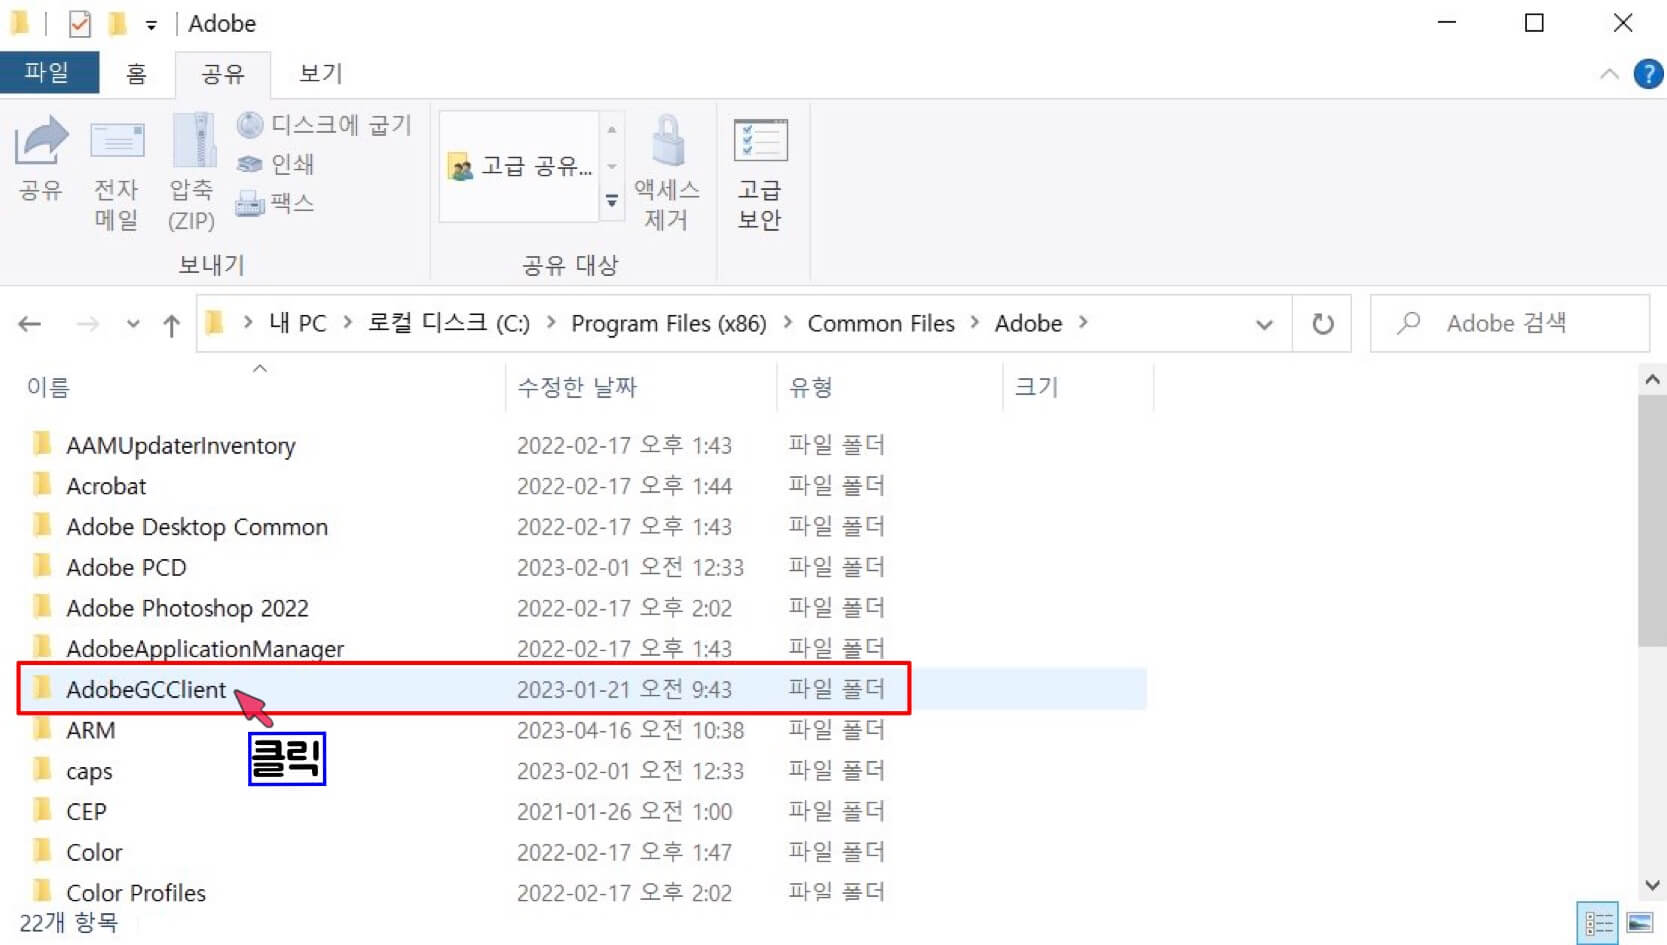Viewport: 1667px width, 945px height.
Task: Go back with the left arrow
Action: coord(30,324)
